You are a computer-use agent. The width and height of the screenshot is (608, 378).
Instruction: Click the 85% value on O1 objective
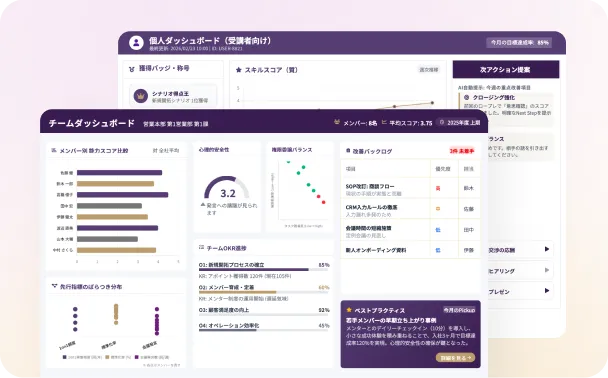point(324,265)
